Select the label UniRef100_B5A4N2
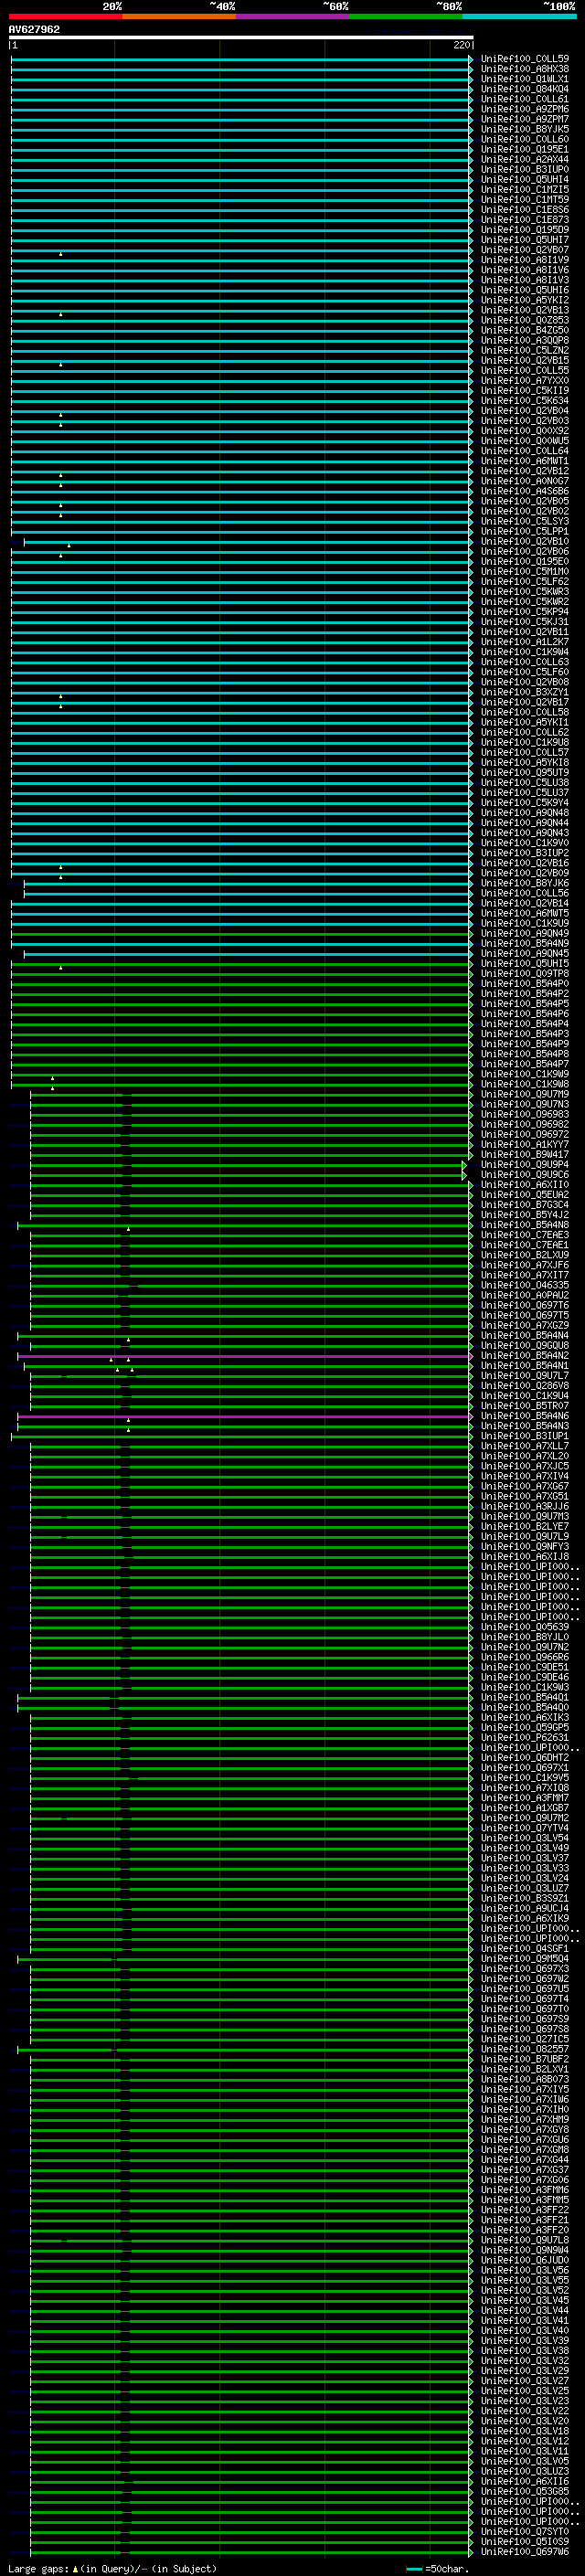The width and height of the screenshot is (585, 2576). (x=525, y=1356)
